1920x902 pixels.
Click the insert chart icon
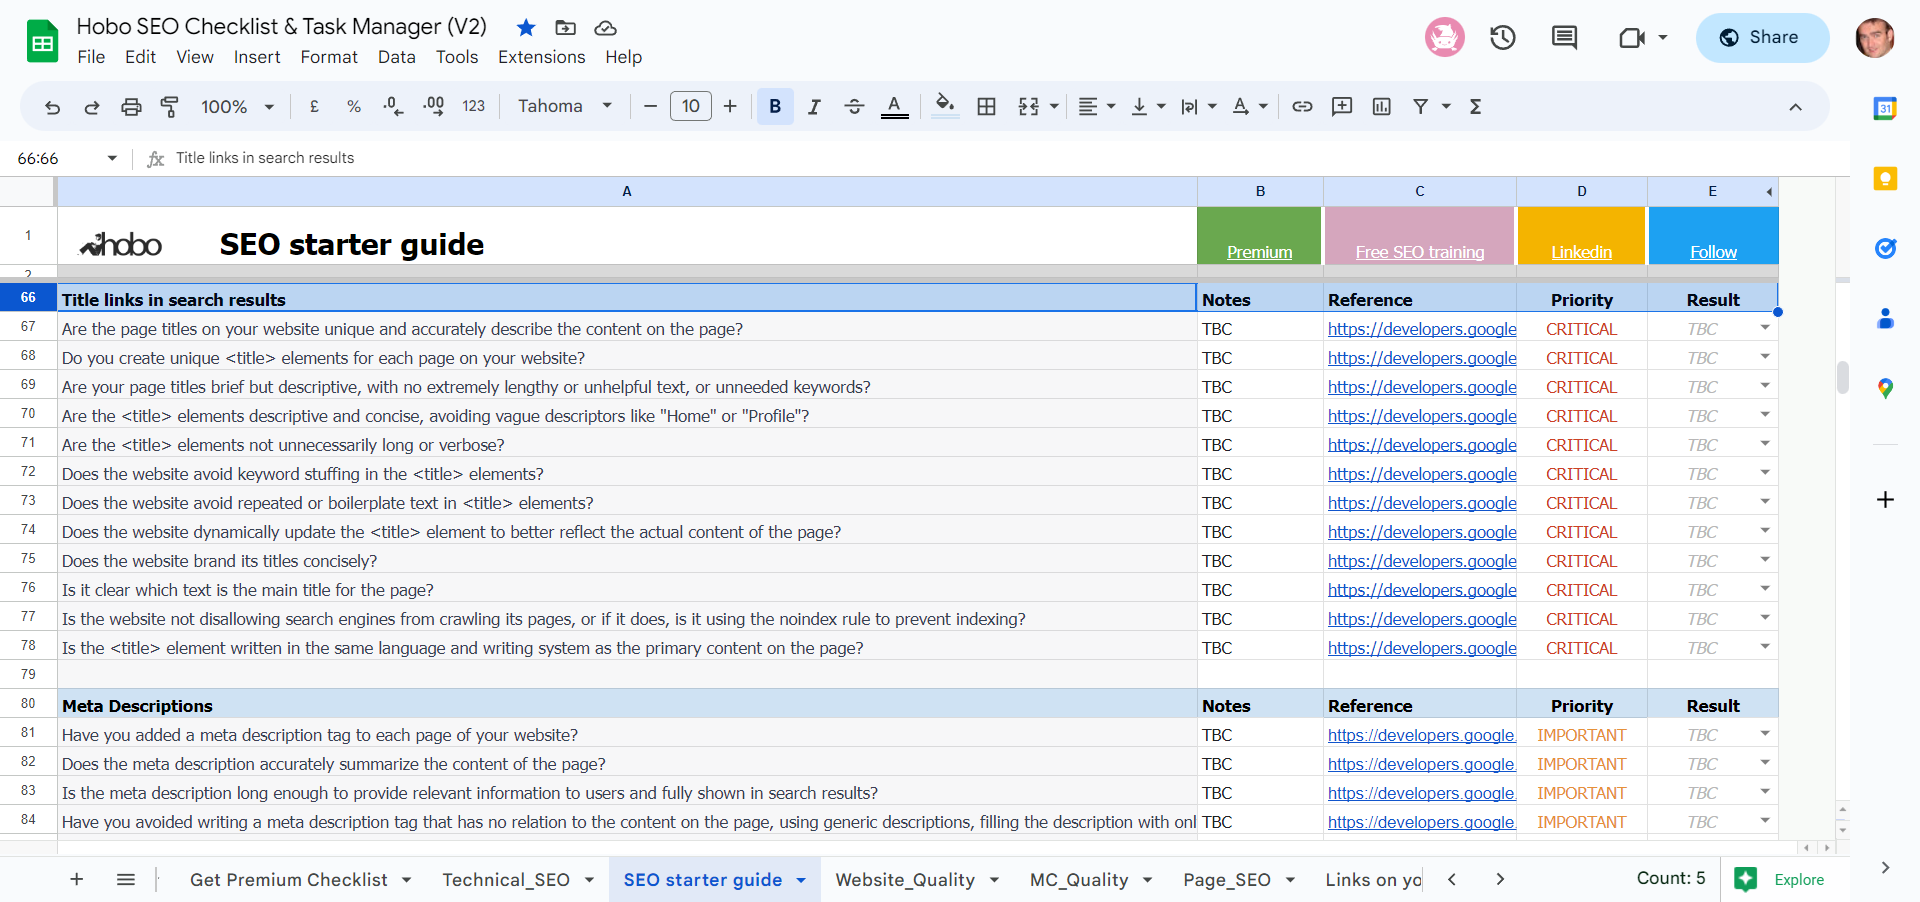pyautogui.click(x=1381, y=107)
